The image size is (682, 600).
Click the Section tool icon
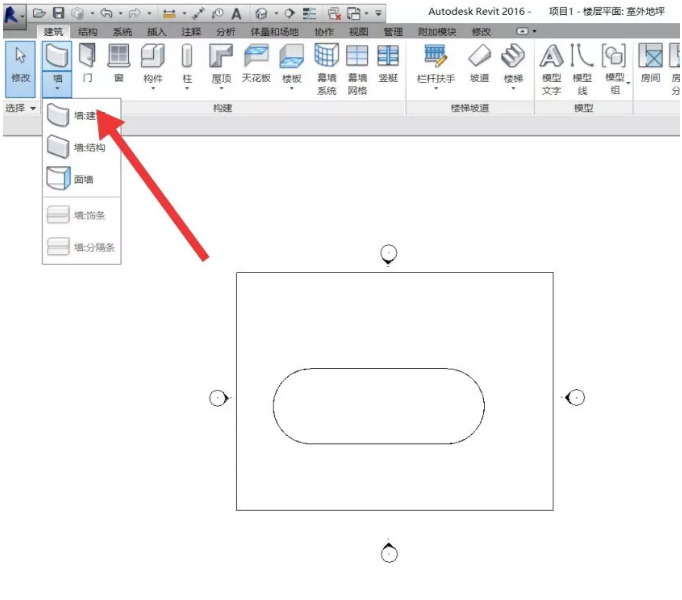click(x=289, y=14)
